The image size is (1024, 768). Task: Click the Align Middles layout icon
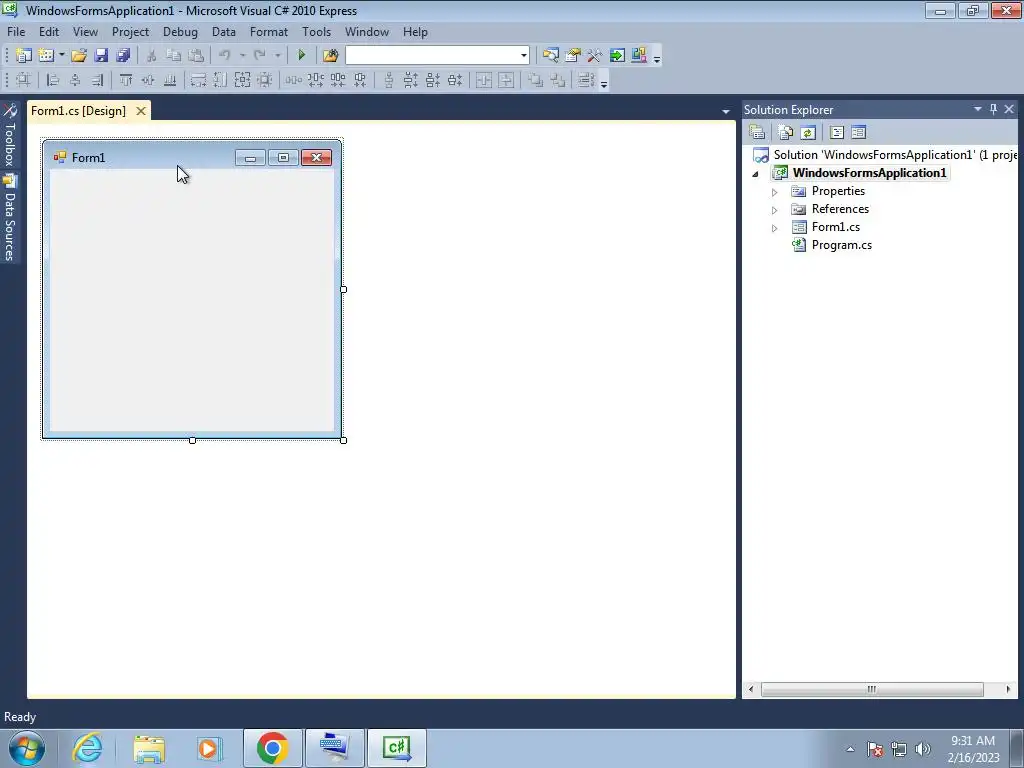click(148, 80)
